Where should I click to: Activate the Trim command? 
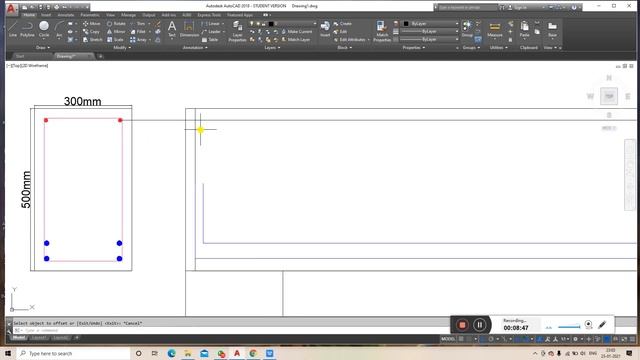pyautogui.click(x=138, y=24)
